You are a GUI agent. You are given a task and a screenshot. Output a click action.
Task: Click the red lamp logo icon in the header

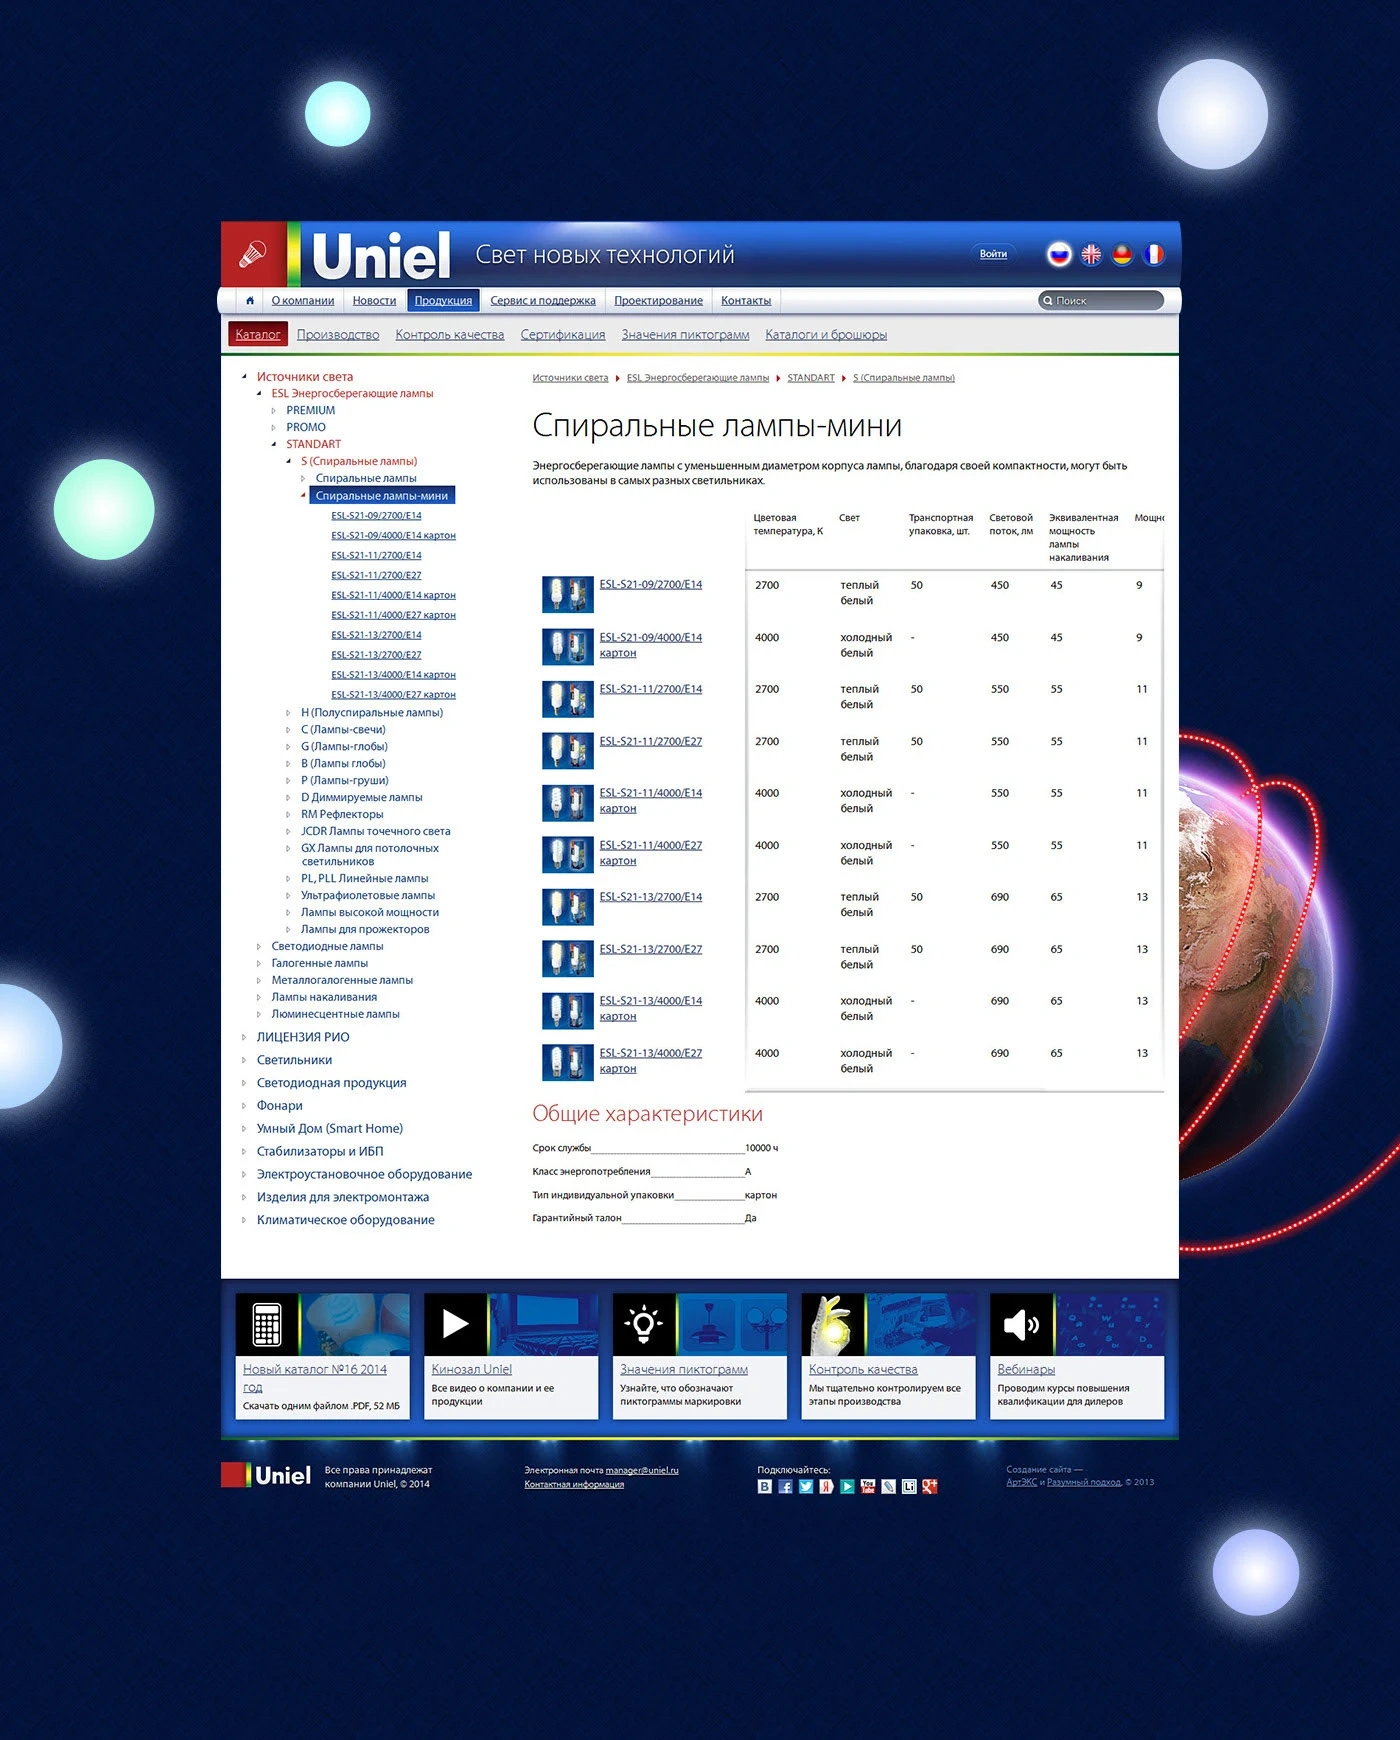tap(253, 254)
